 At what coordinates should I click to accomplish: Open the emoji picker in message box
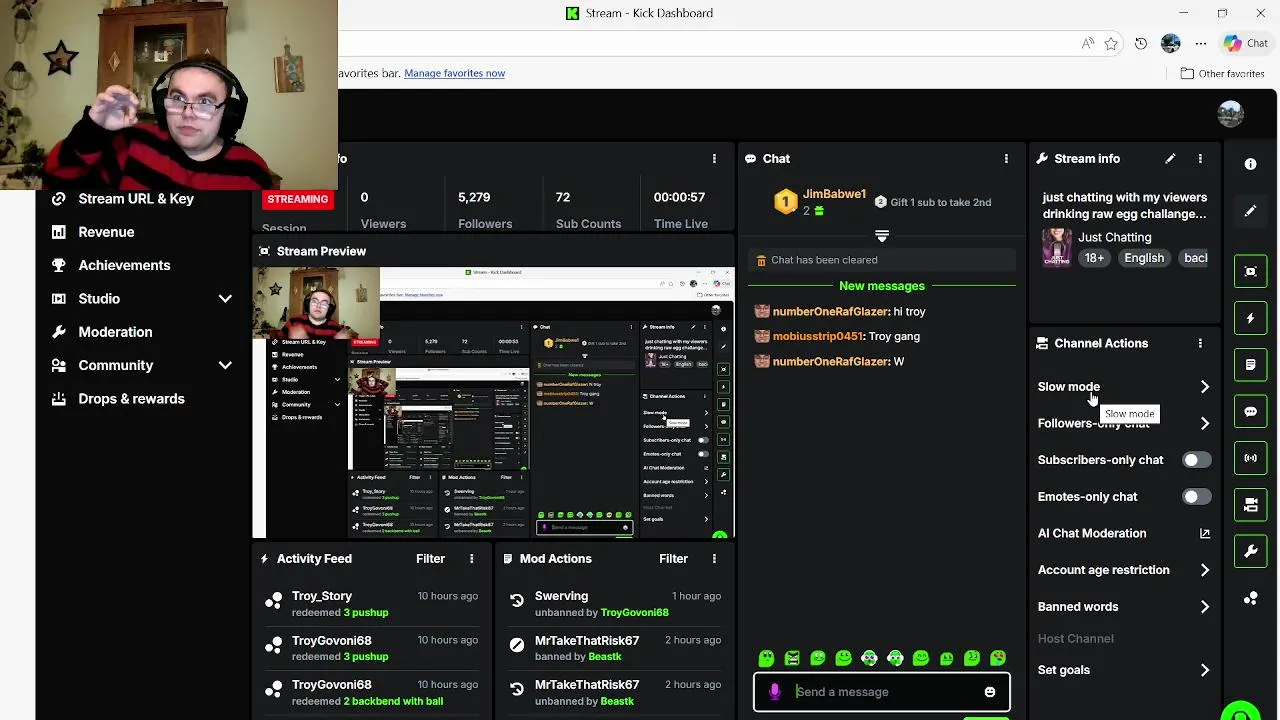pyautogui.click(x=990, y=692)
